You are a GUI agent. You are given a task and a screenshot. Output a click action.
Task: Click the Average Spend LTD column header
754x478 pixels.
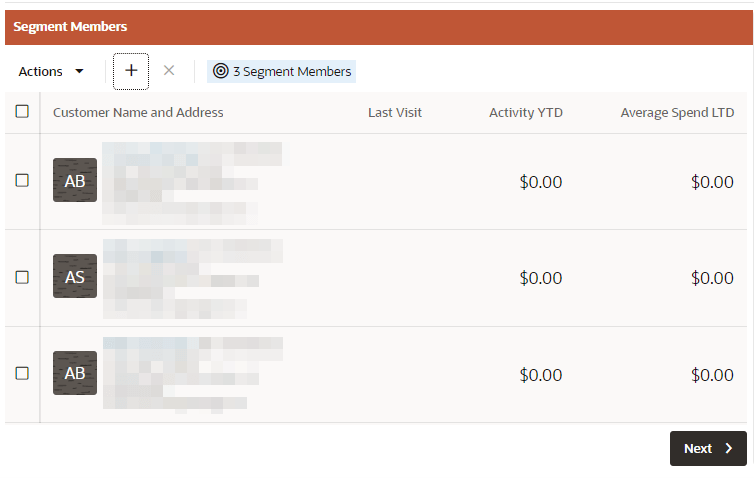[x=677, y=113]
